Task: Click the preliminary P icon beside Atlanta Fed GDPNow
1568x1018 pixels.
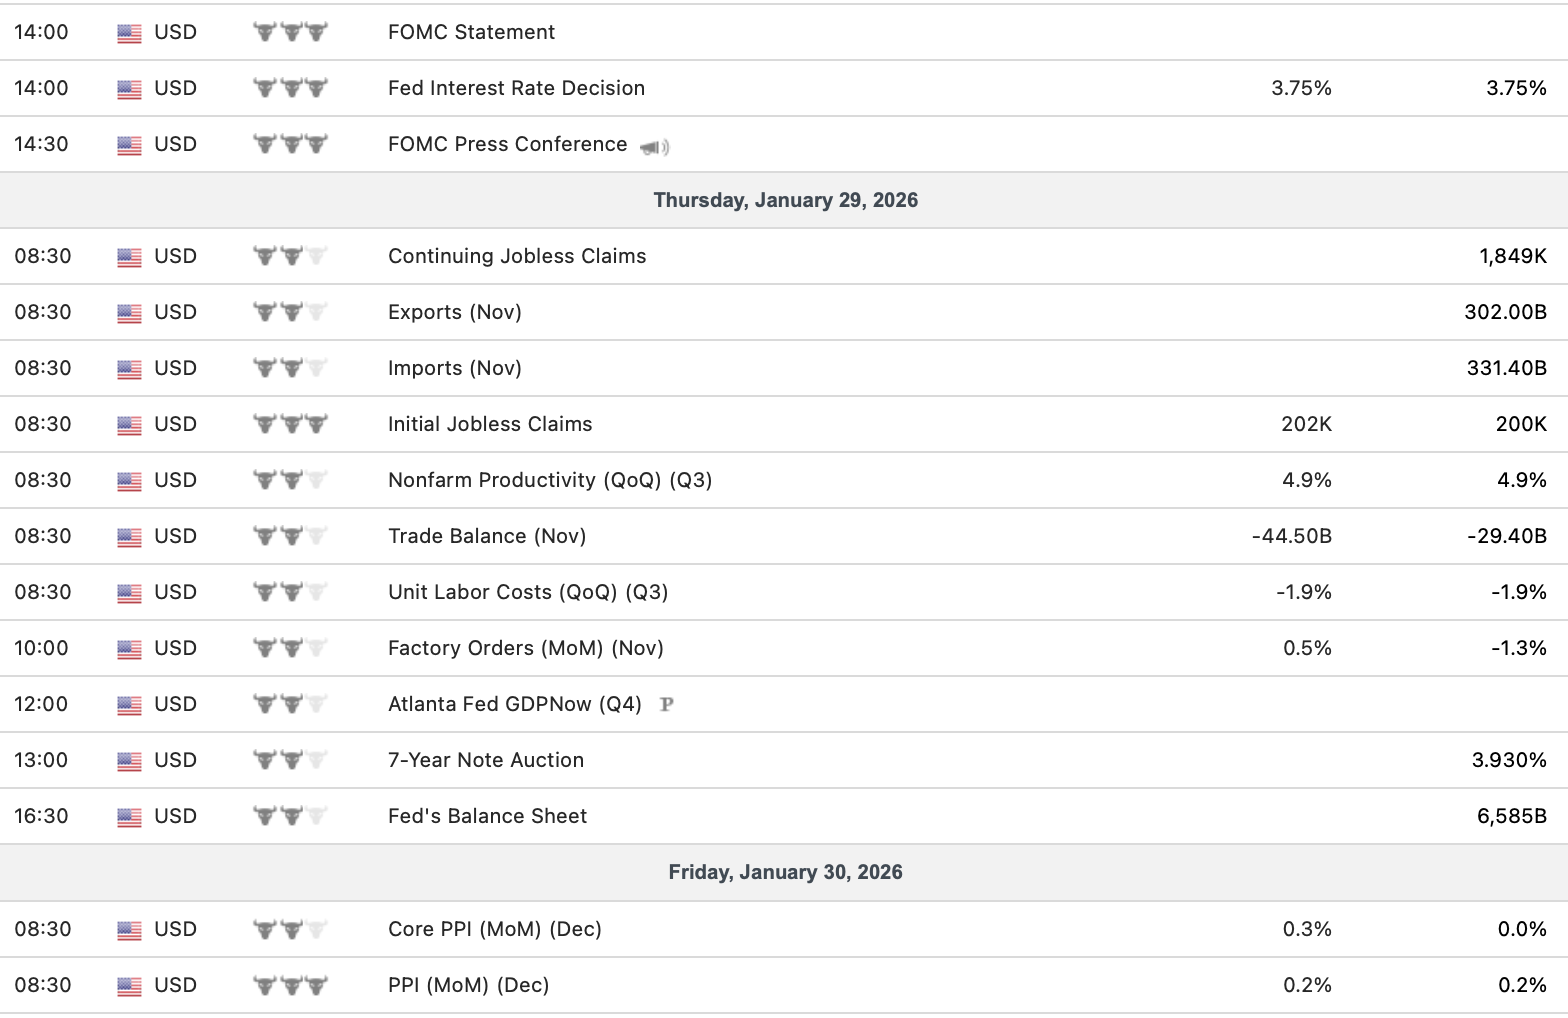Action: [x=667, y=704]
